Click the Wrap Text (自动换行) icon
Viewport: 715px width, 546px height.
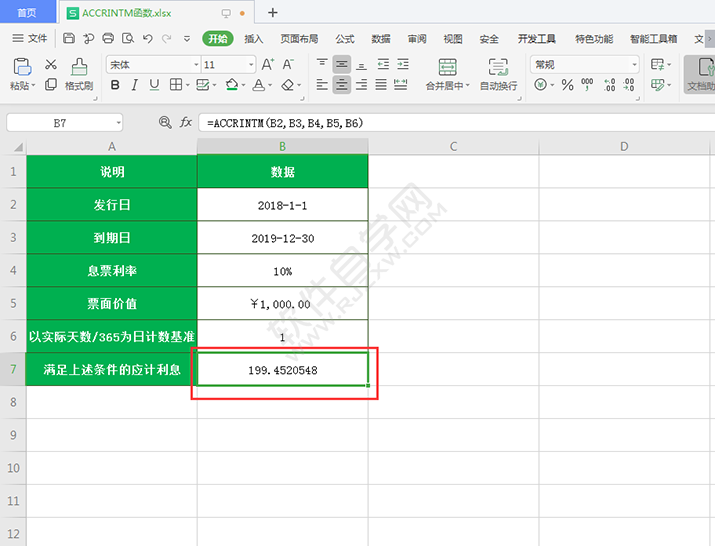tap(498, 68)
